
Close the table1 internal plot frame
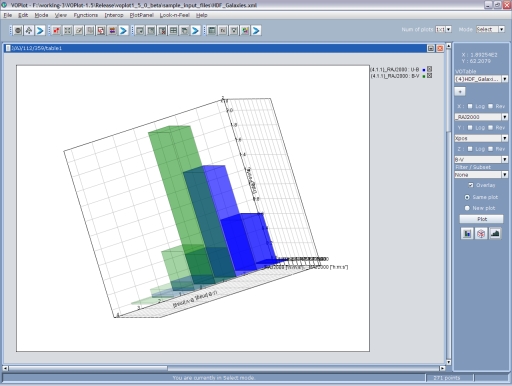(x=440, y=48)
